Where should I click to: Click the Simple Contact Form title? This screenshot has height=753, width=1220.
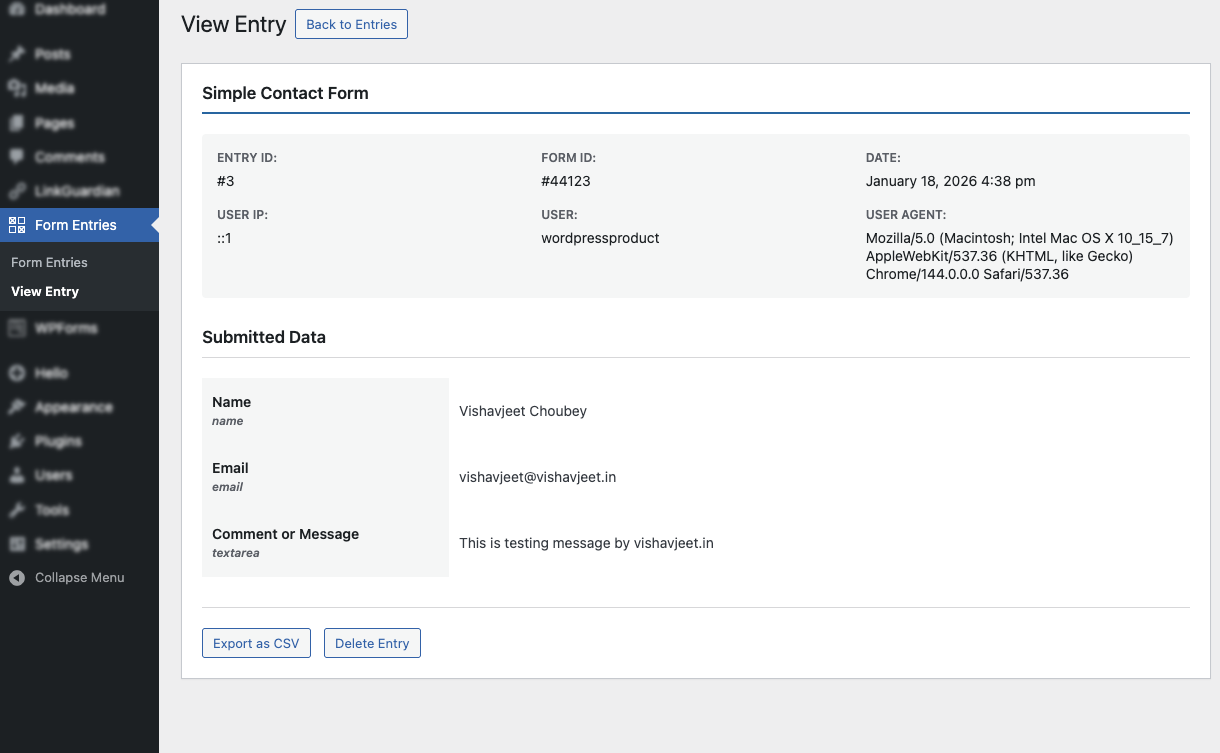285,93
